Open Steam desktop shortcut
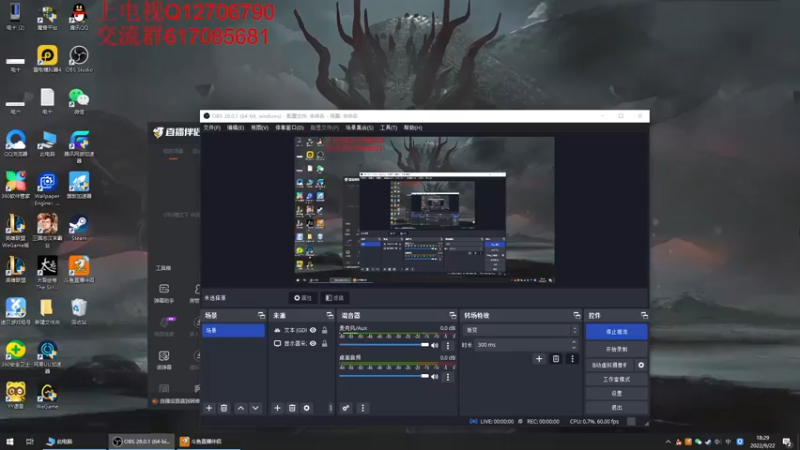This screenshot has height=450, width=800. pyautogui.click(x=79, y=228)
